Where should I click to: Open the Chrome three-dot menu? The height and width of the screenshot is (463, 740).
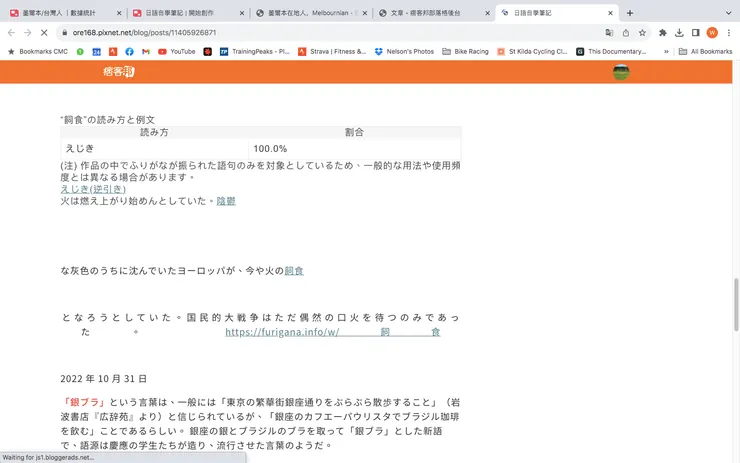click(x=729, y=33)
